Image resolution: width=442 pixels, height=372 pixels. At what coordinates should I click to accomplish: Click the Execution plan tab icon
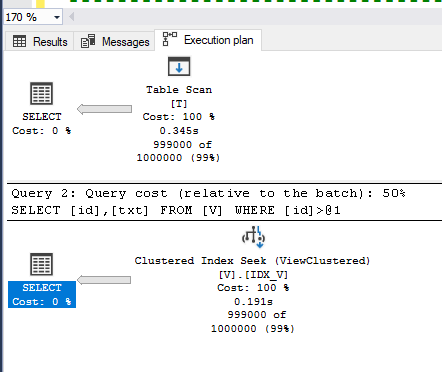[170, 39]
